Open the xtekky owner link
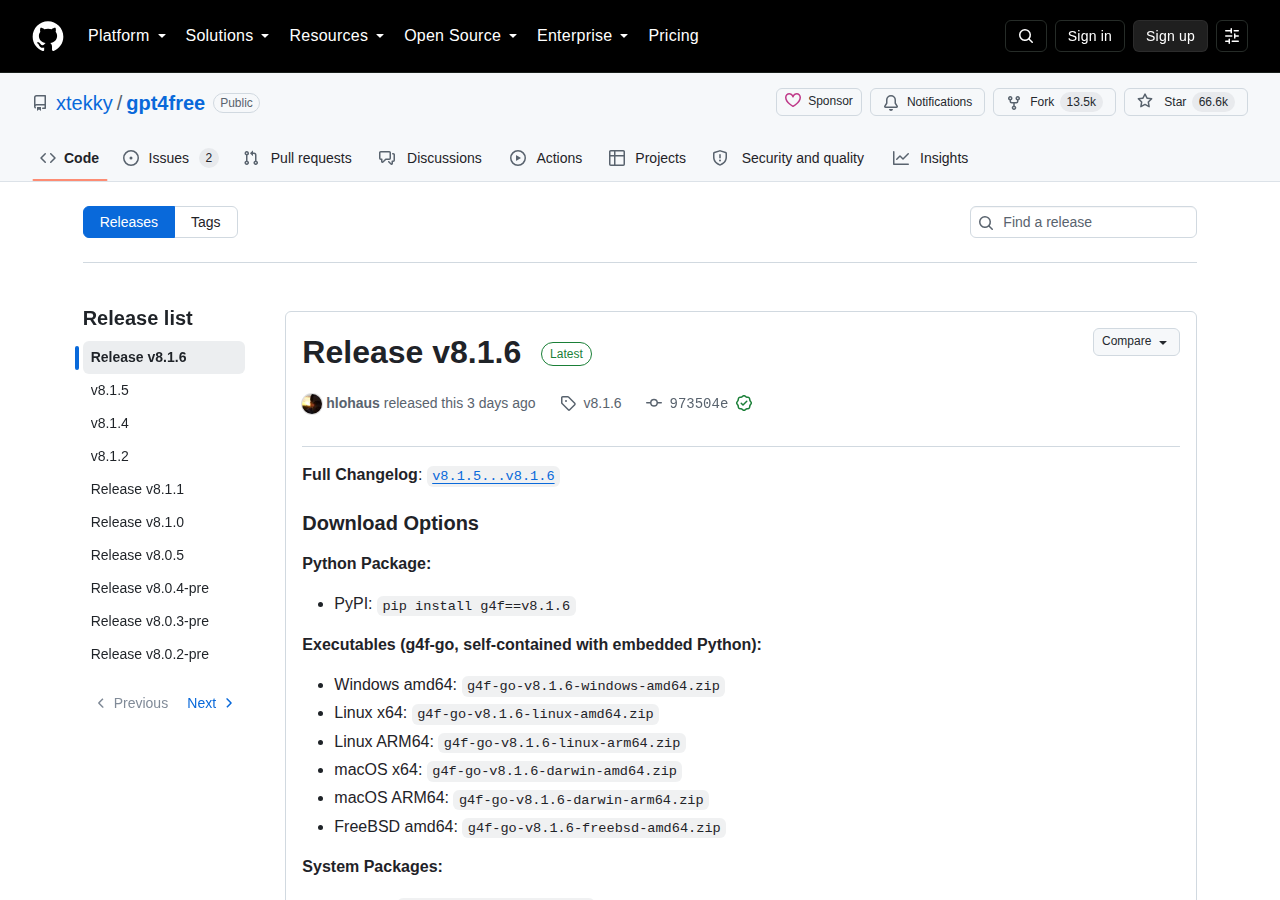1280x900 pixels. (x=84, y=103)
